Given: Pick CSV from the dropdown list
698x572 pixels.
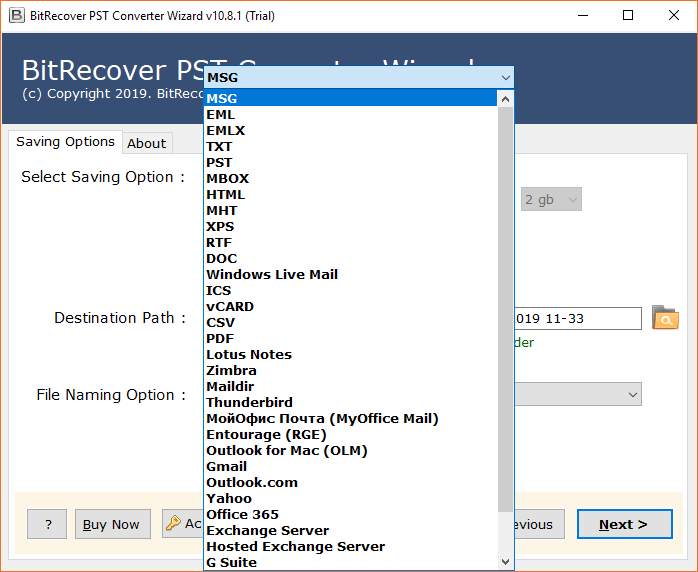Looking at the screenshot, I should click(x=350, y=323).
